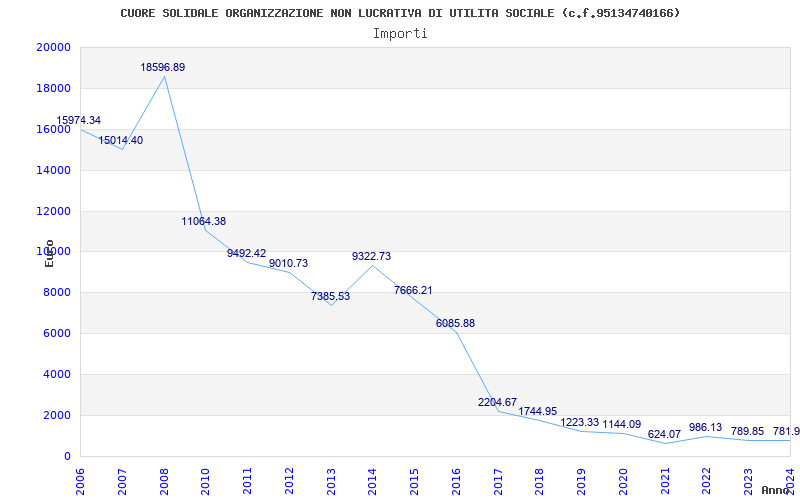Click the data label 624.07
The width and height of the screenshot is (800, 500).
click(x=664, y=434)
